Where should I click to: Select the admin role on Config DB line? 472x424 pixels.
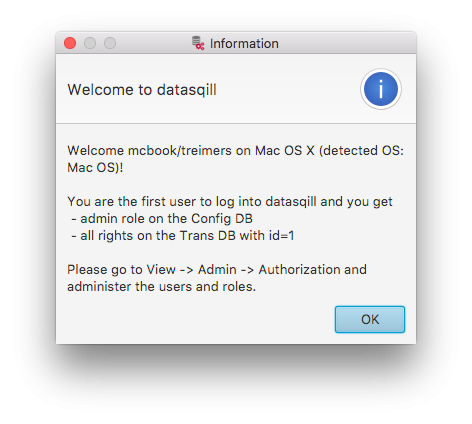162,219
